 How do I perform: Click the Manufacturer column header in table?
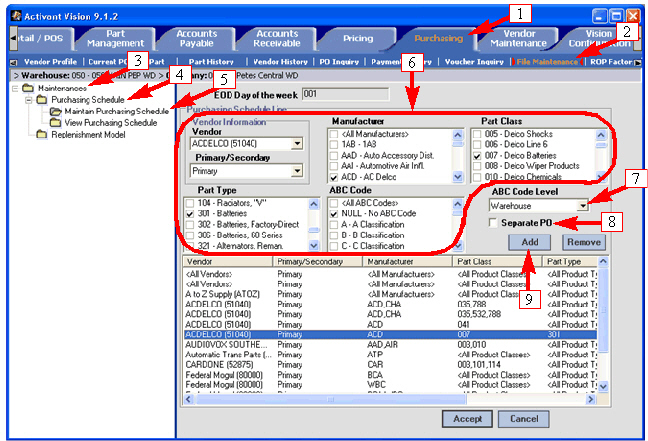pyautogui.click(x=407, y=262)
